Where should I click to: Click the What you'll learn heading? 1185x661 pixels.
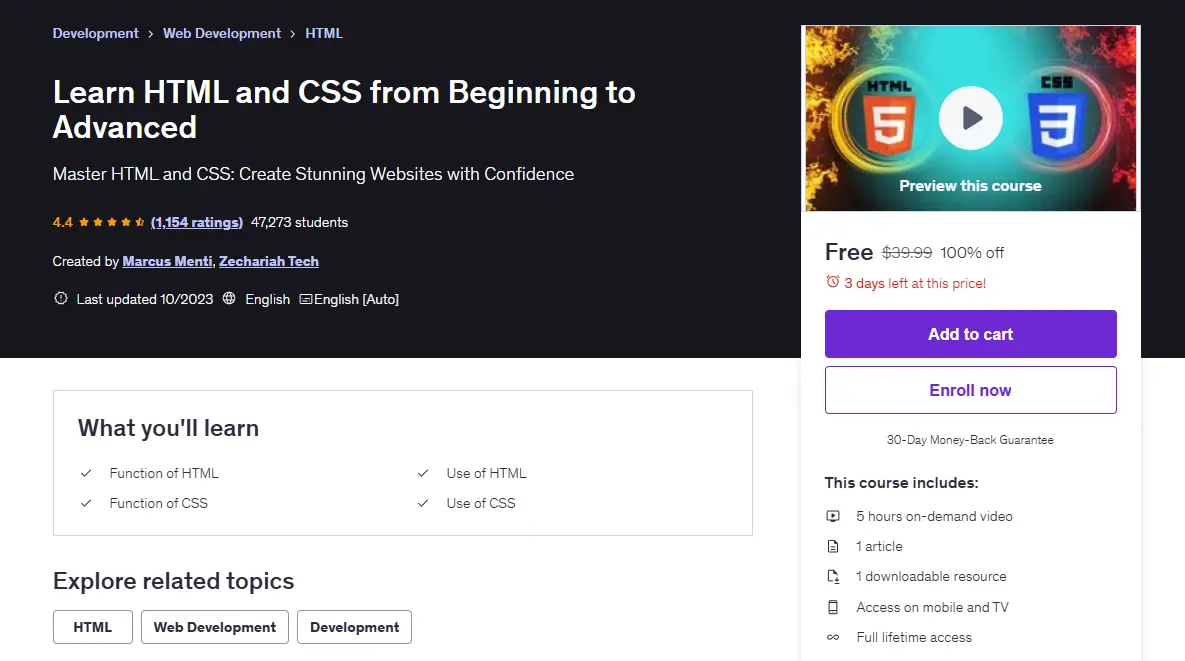168,428
